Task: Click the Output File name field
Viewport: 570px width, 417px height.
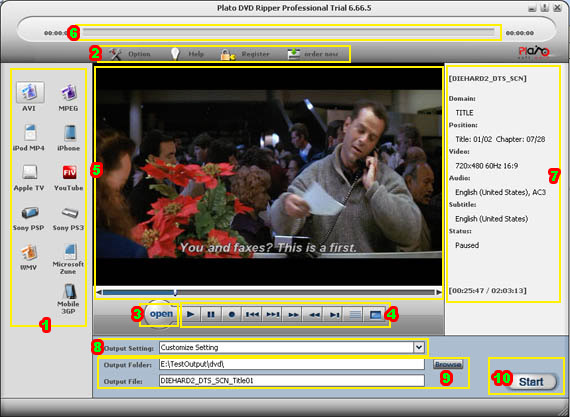Action: pos(292,381)
